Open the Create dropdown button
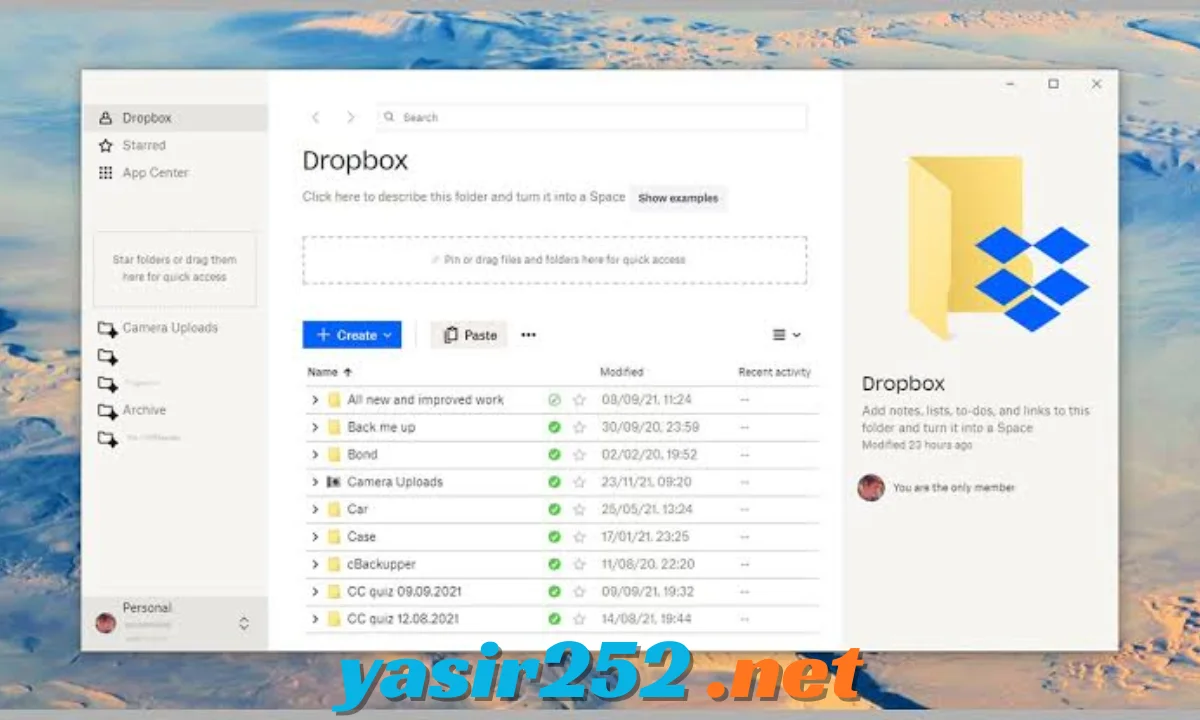 (x=352, y=335)
